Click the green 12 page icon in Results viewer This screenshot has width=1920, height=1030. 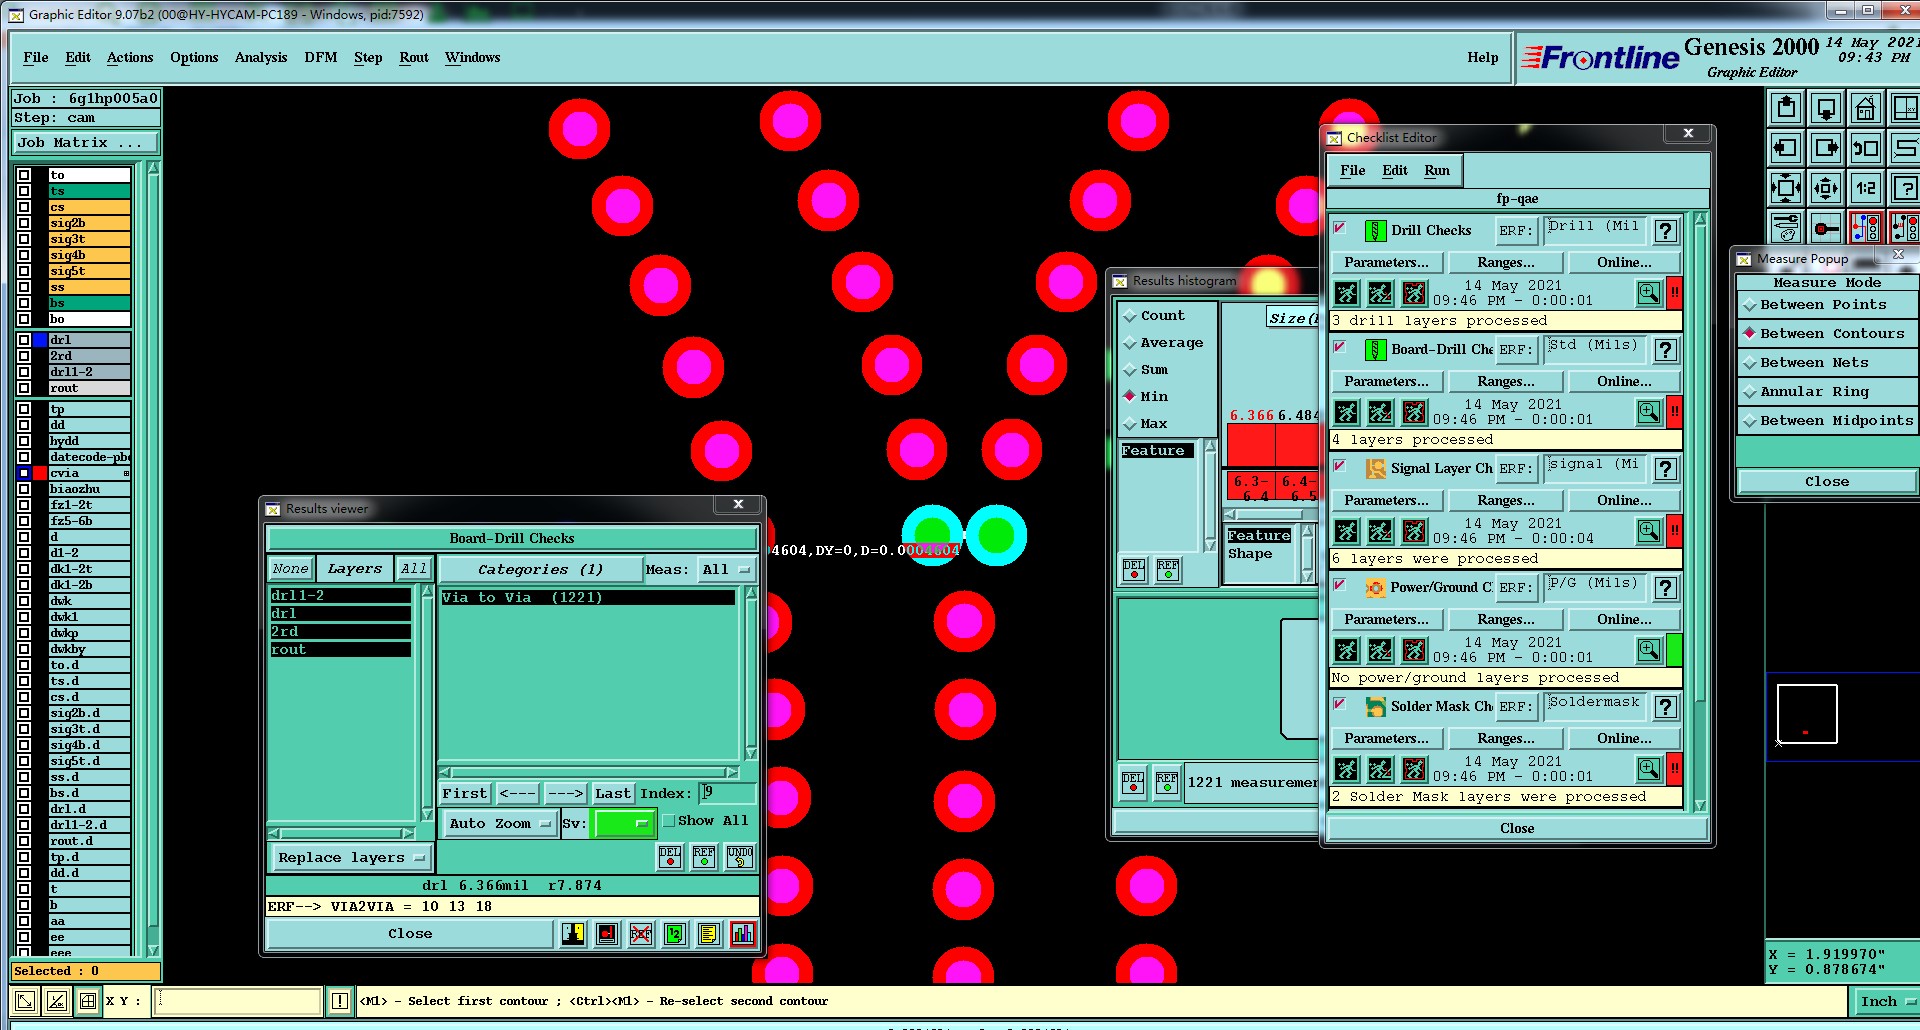click(x=675, y=934)
